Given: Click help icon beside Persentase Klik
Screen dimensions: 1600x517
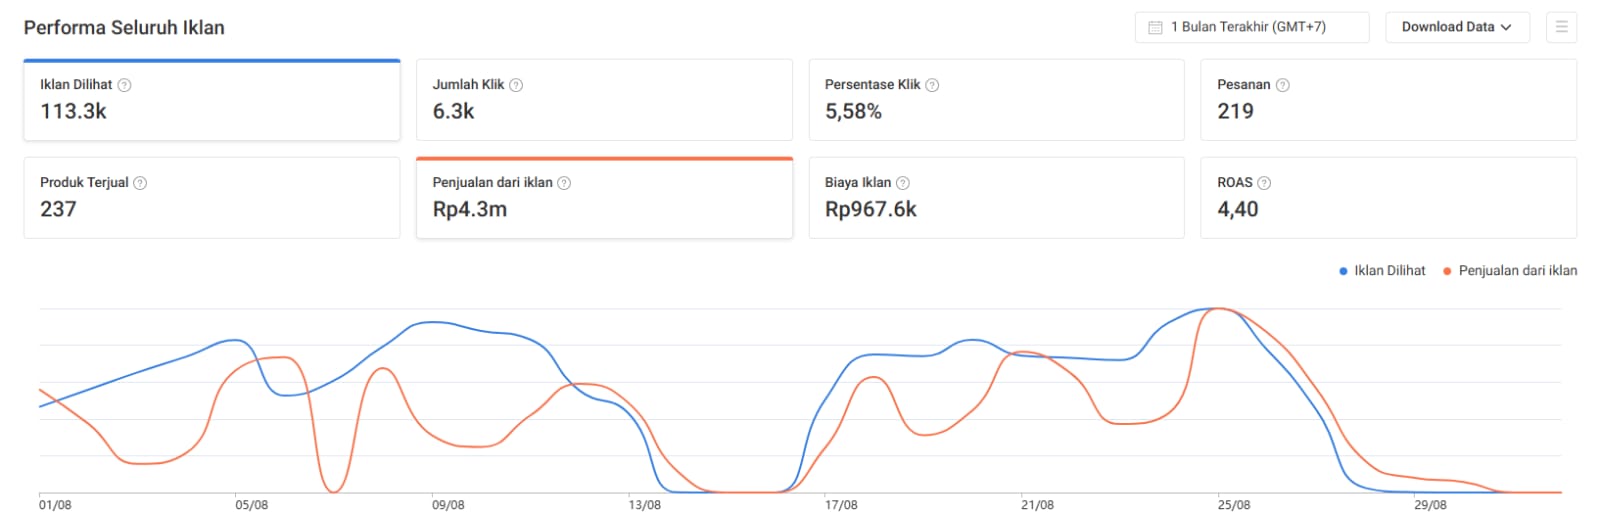Looking at the screenshot, I should point(932,85).
